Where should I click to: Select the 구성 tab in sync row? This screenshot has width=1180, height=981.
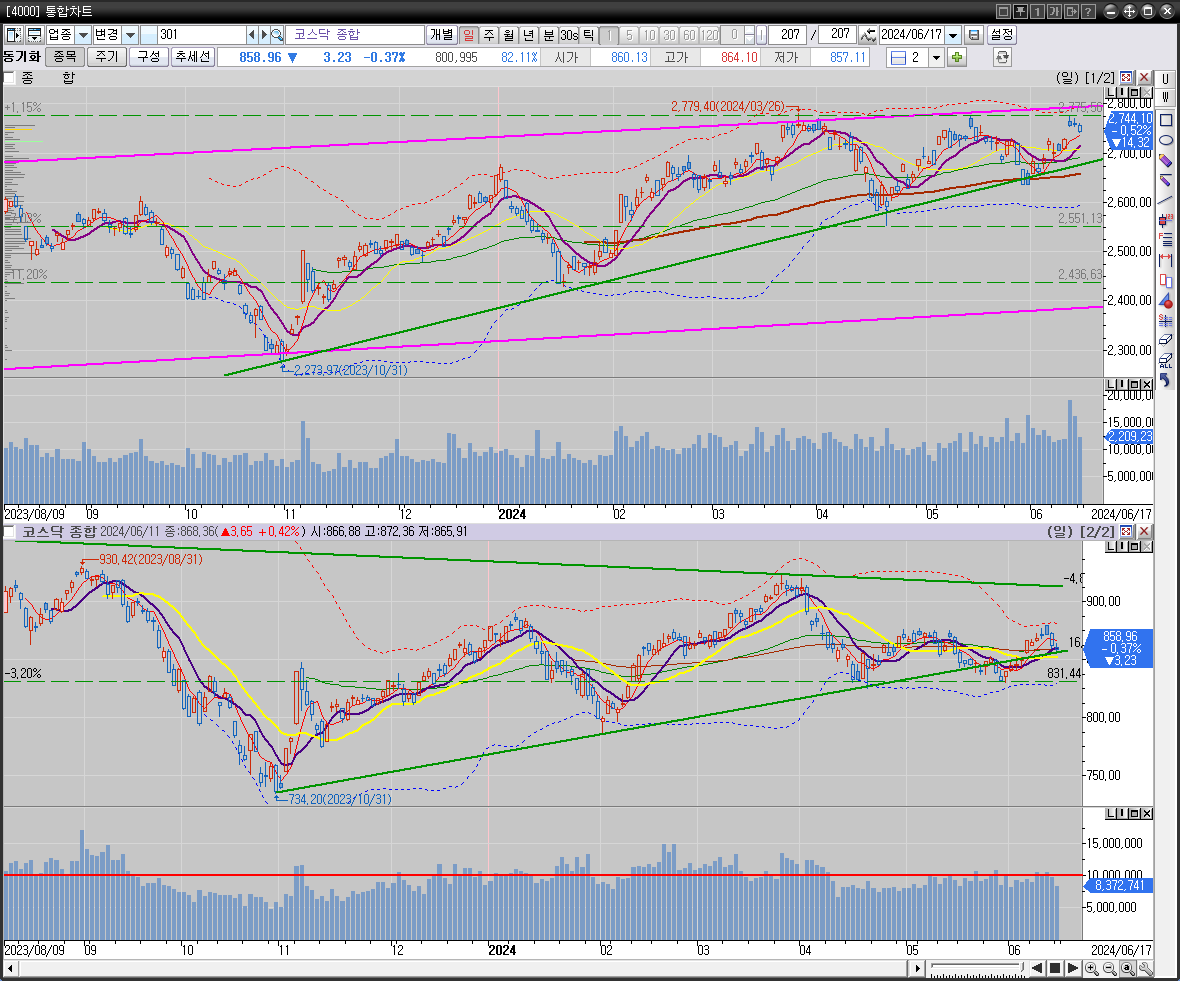point(148,56)
